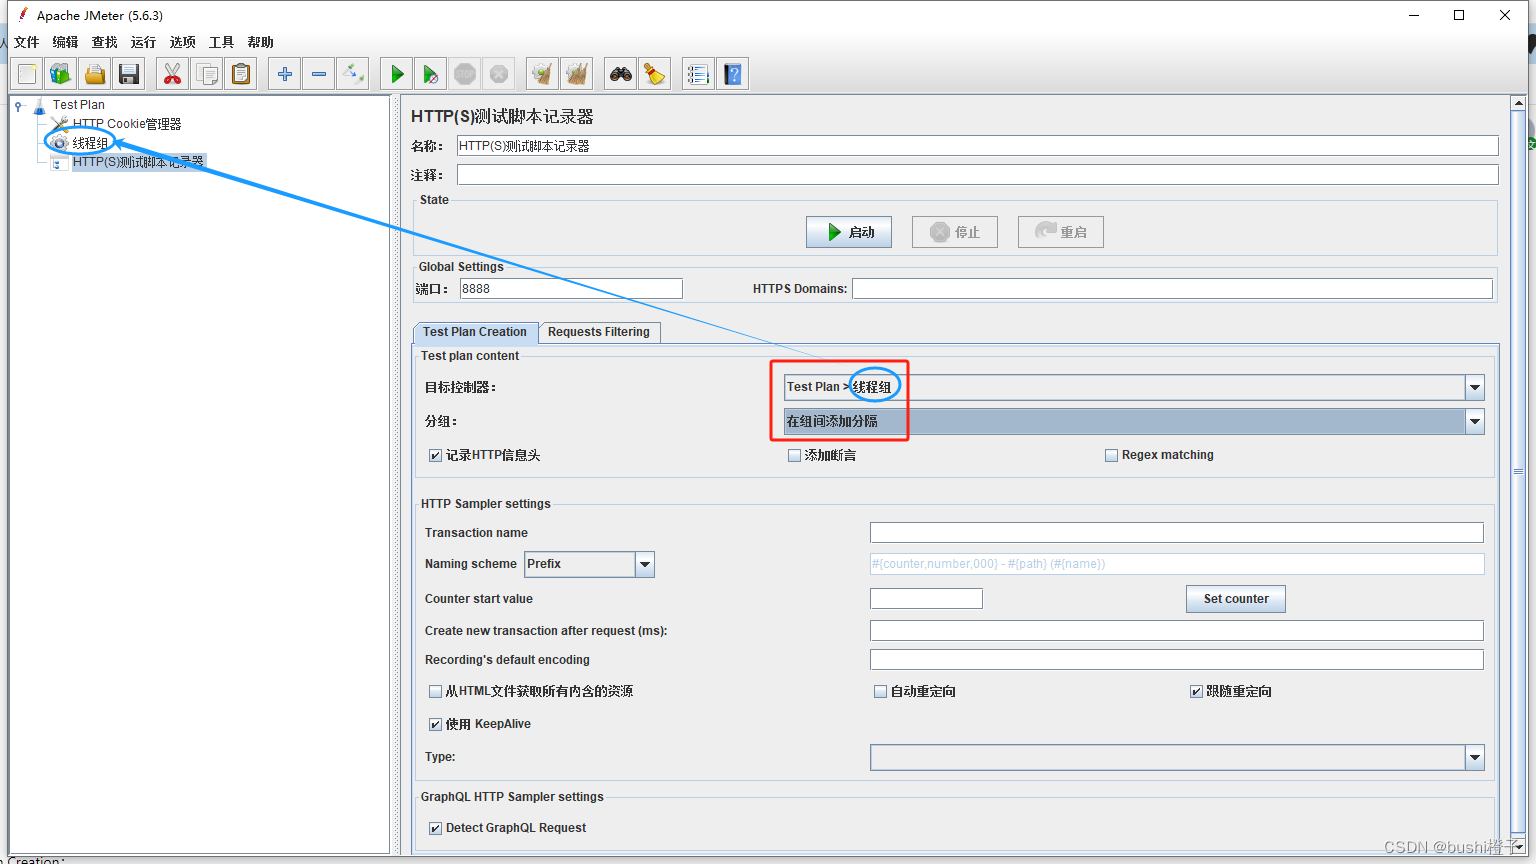Click the 启动 button to start recorder
The height and width of the screenshot is (864, 1536).
[849, 232]
